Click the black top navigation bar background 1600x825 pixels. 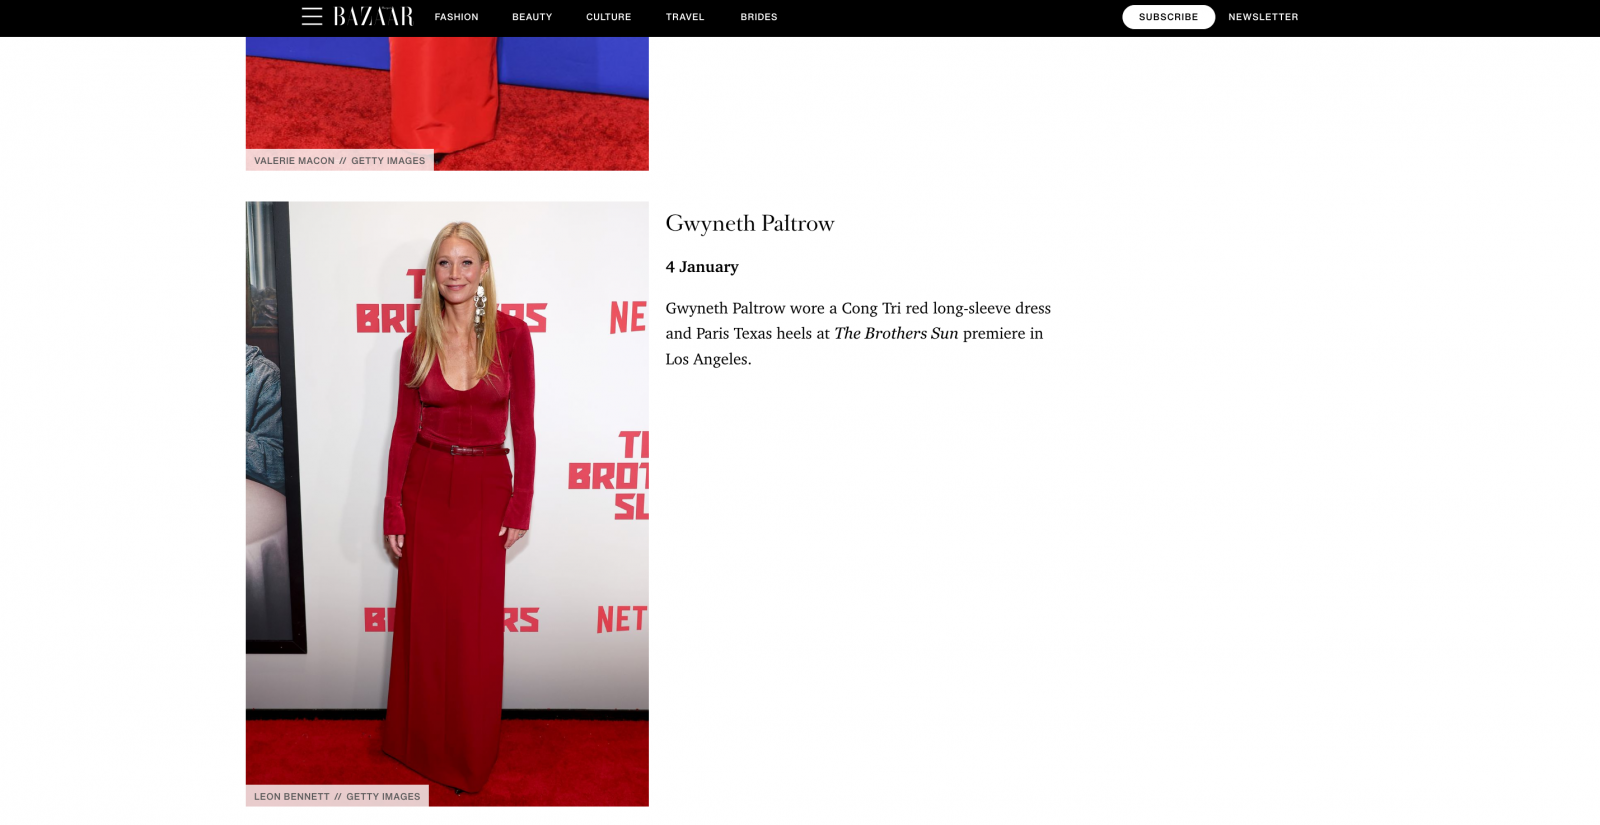coord(950,18)
